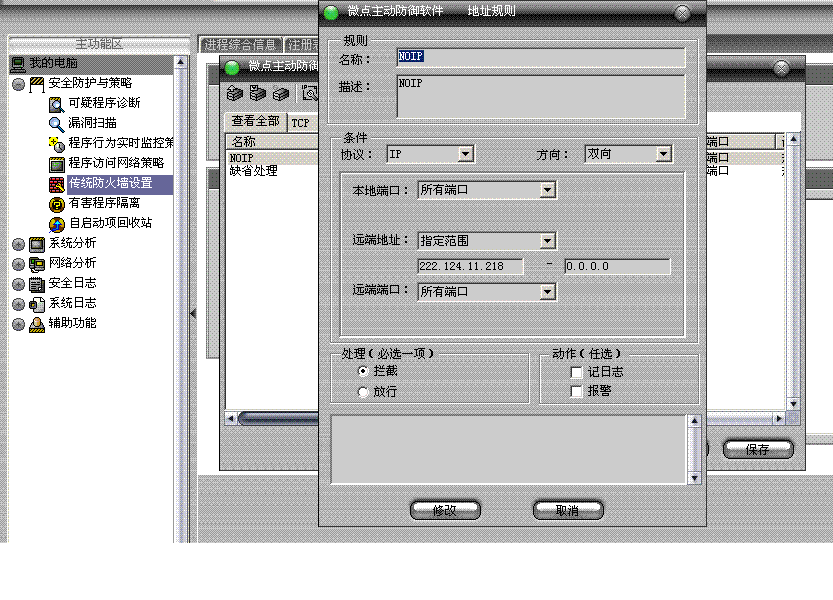Close the firewall rules window behind the dialog
Image resolution: width=833 pixels, height=600 pixels.
pos(781,68)
